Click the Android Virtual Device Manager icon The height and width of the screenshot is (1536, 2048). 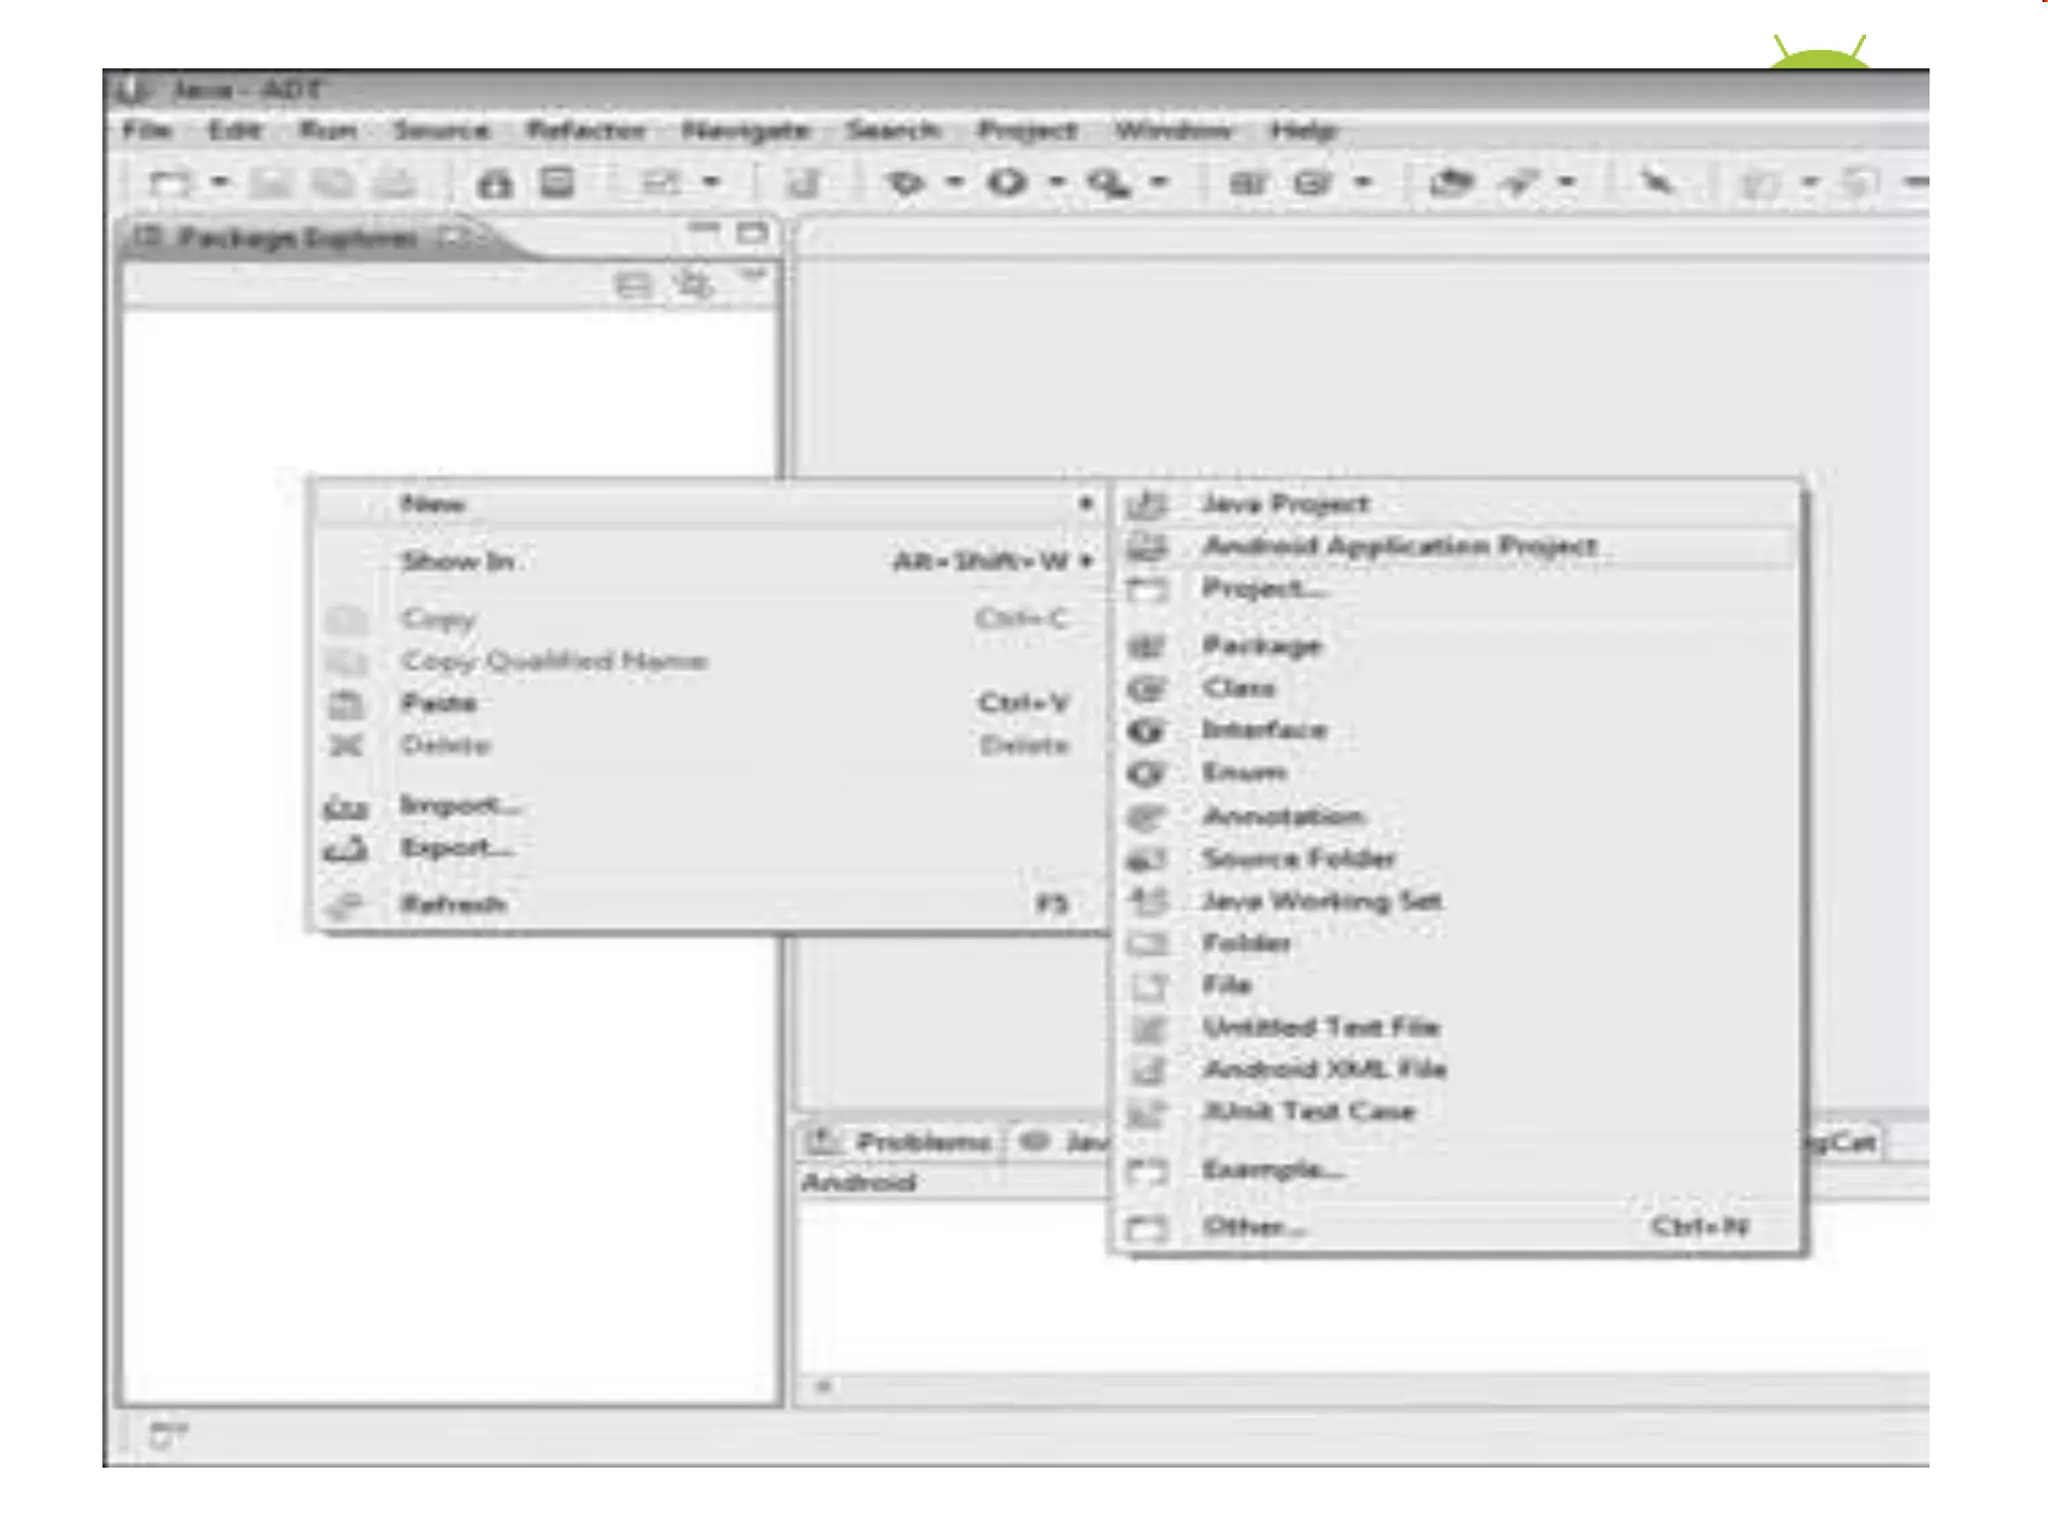tap(557, 183)
